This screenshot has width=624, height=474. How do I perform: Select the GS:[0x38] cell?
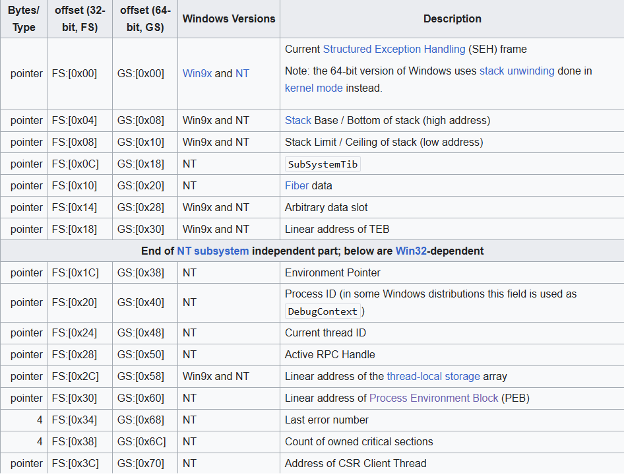pos(145,273)
